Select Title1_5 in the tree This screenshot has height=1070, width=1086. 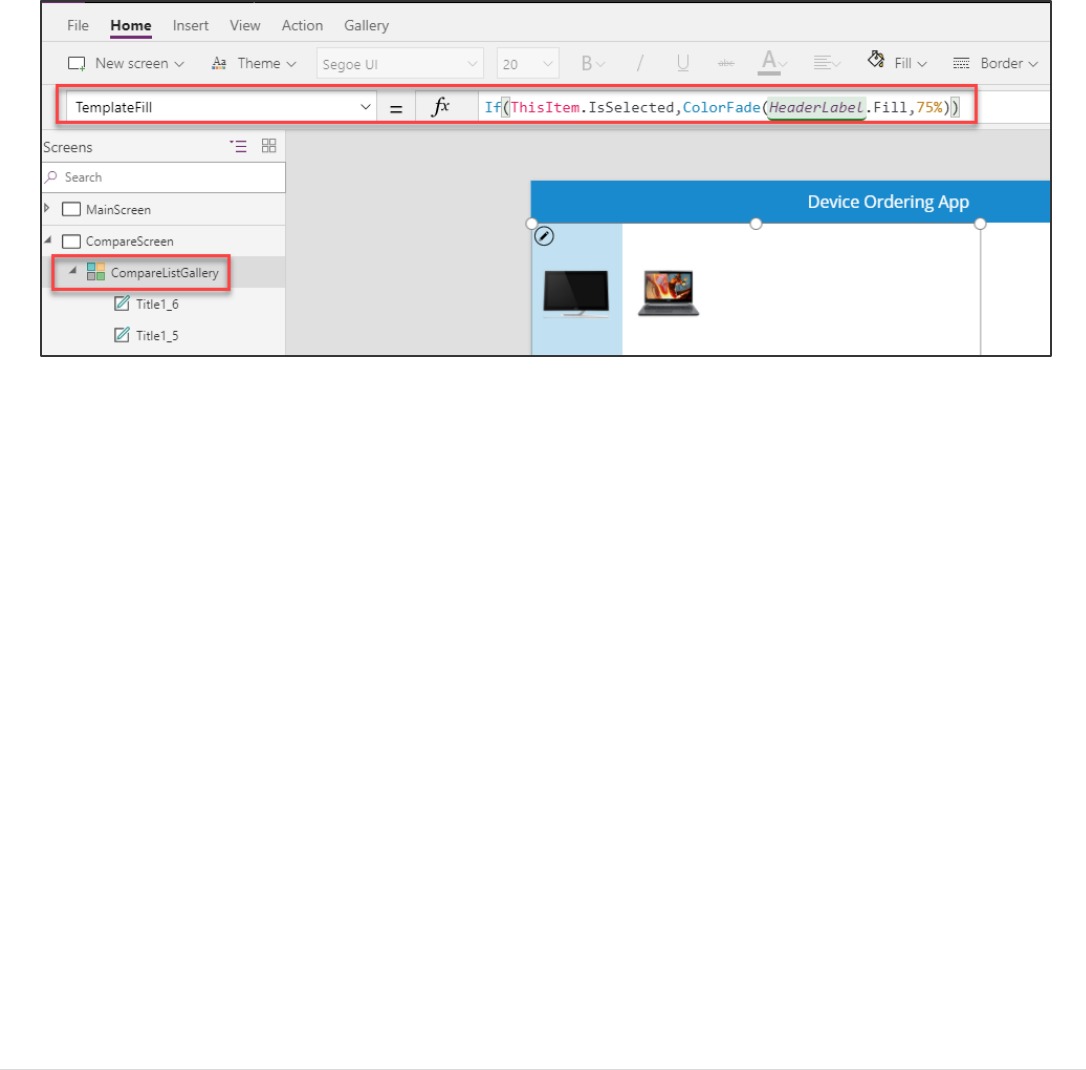157,336
